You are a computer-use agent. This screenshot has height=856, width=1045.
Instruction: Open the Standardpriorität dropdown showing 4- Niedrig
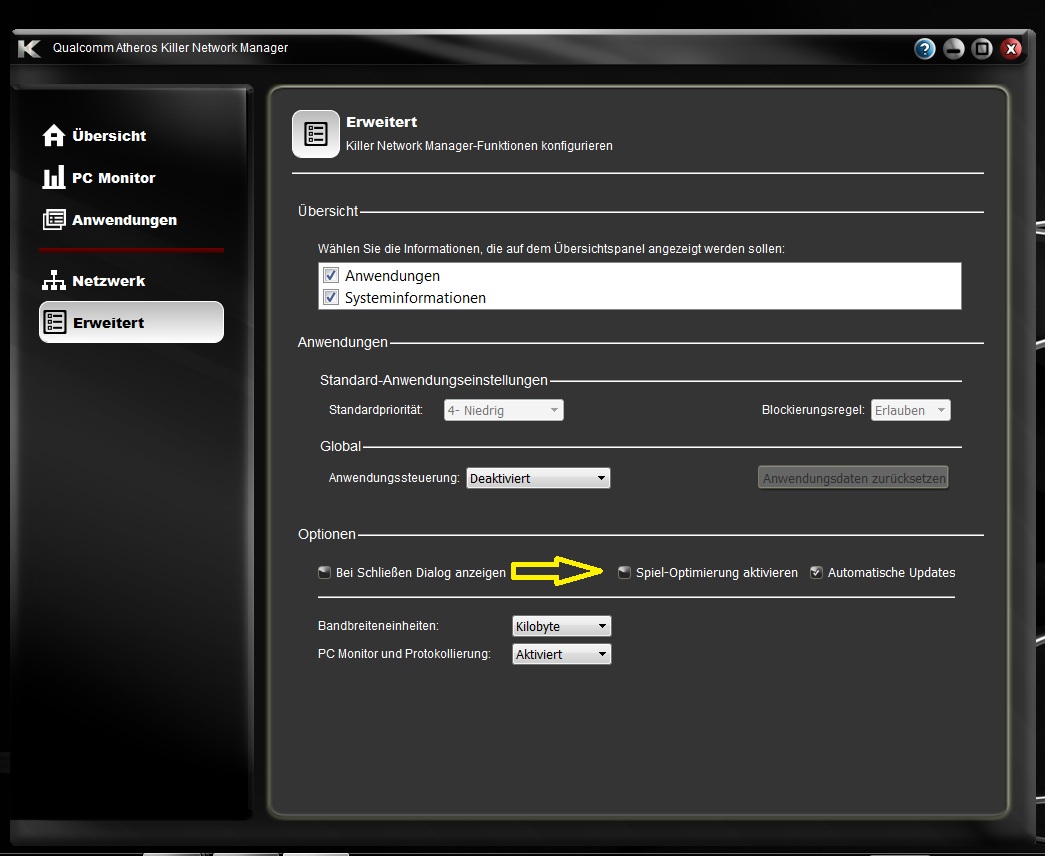(x=504, y=410)
